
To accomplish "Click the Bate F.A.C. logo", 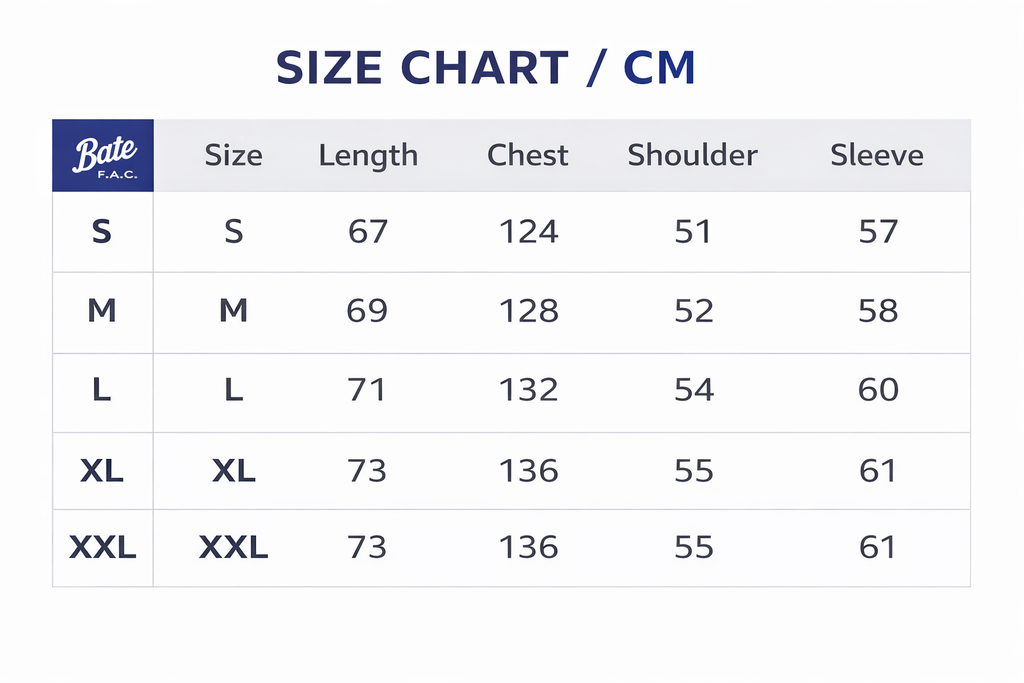I will coord(103,156).
